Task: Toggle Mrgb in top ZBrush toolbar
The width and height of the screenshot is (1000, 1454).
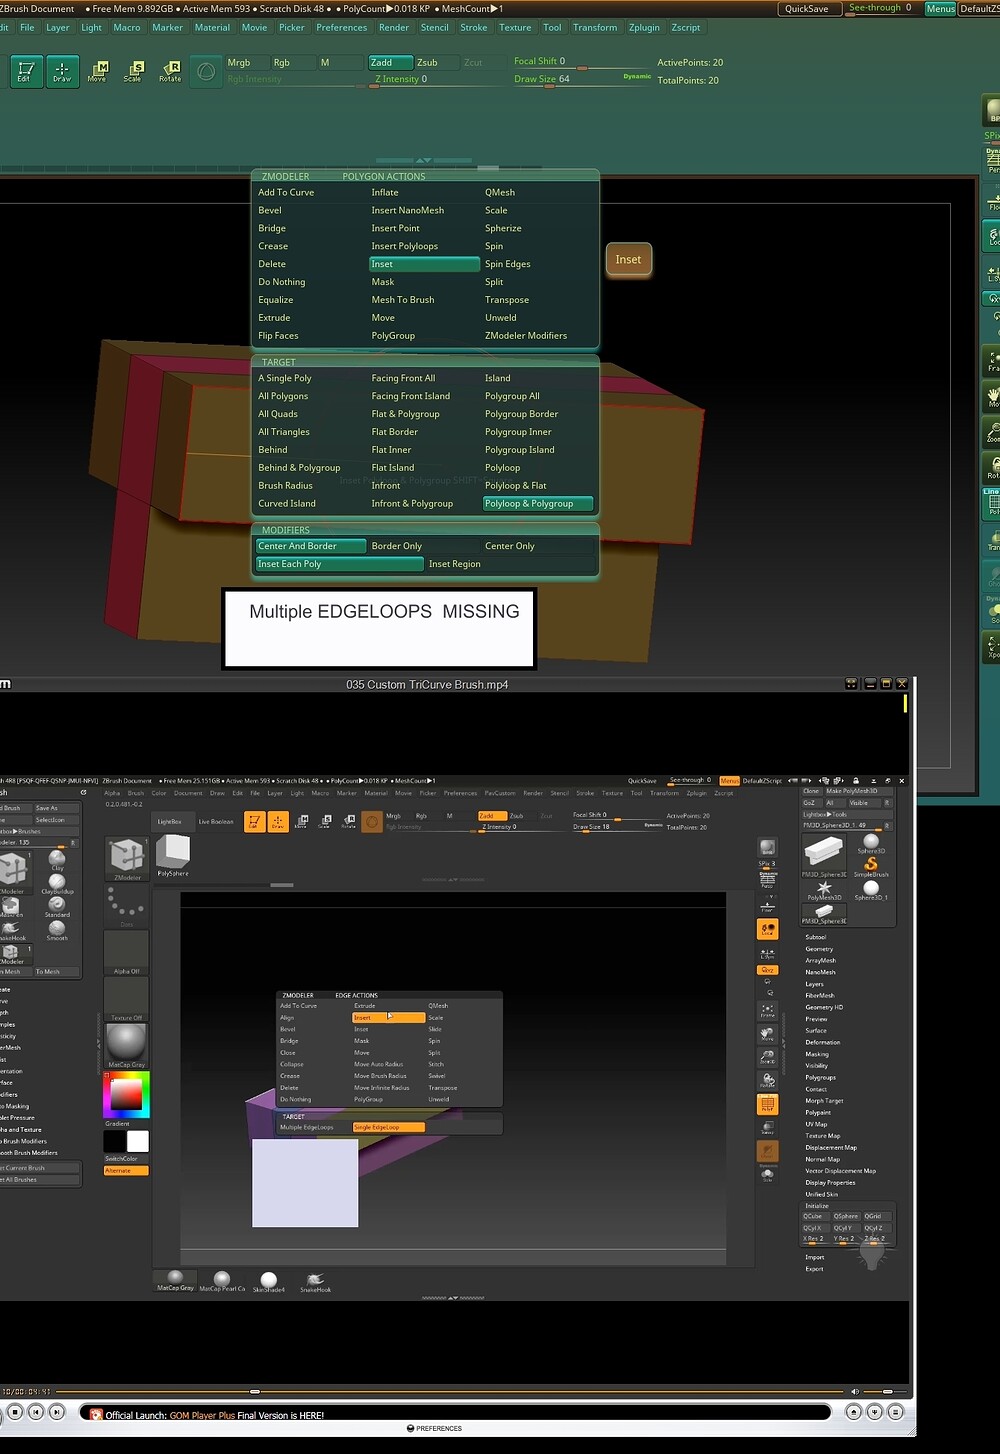Action: [x=246, y=62]
